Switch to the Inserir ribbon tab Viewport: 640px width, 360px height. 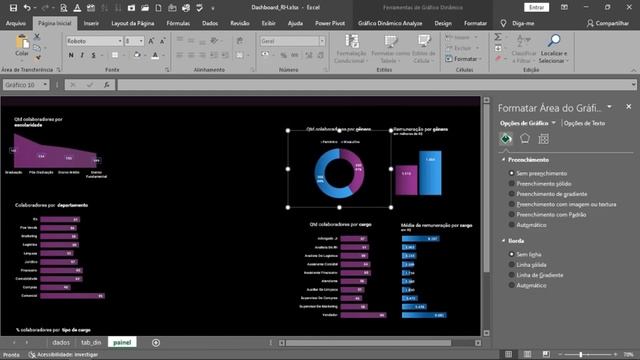pos(91,23)
